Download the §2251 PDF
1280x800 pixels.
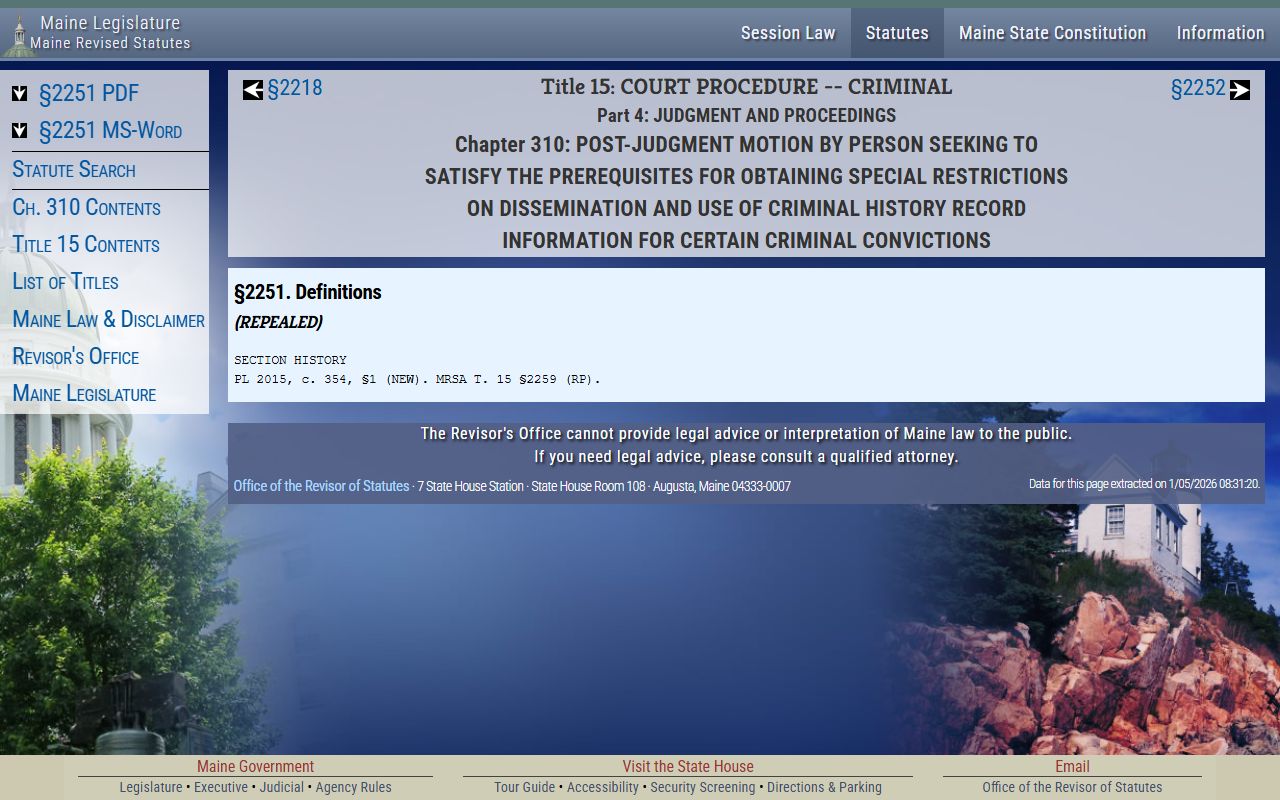[89, 93]
